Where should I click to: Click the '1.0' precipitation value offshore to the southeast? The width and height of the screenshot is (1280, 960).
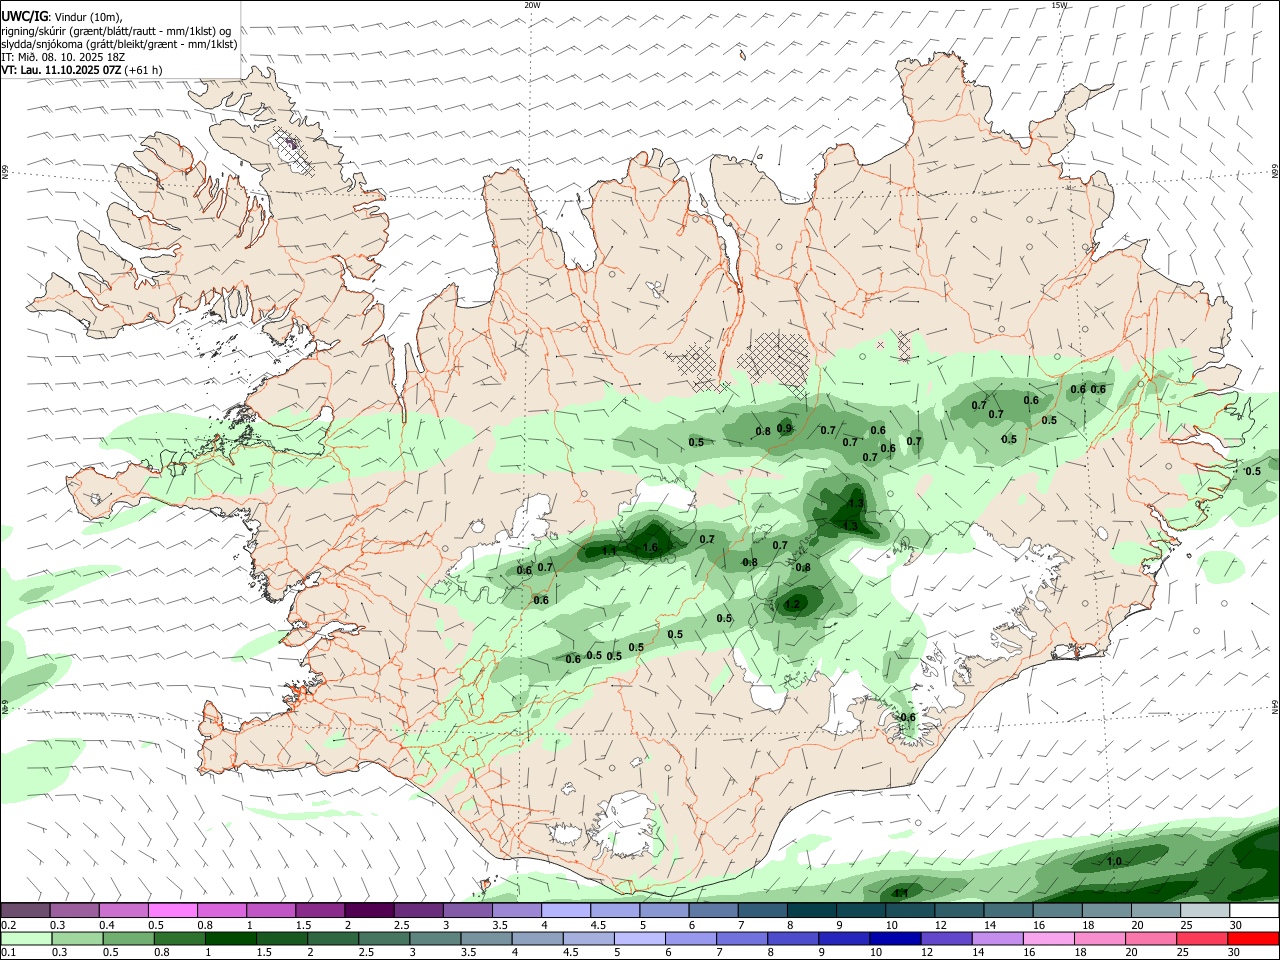coord(1114,861)
